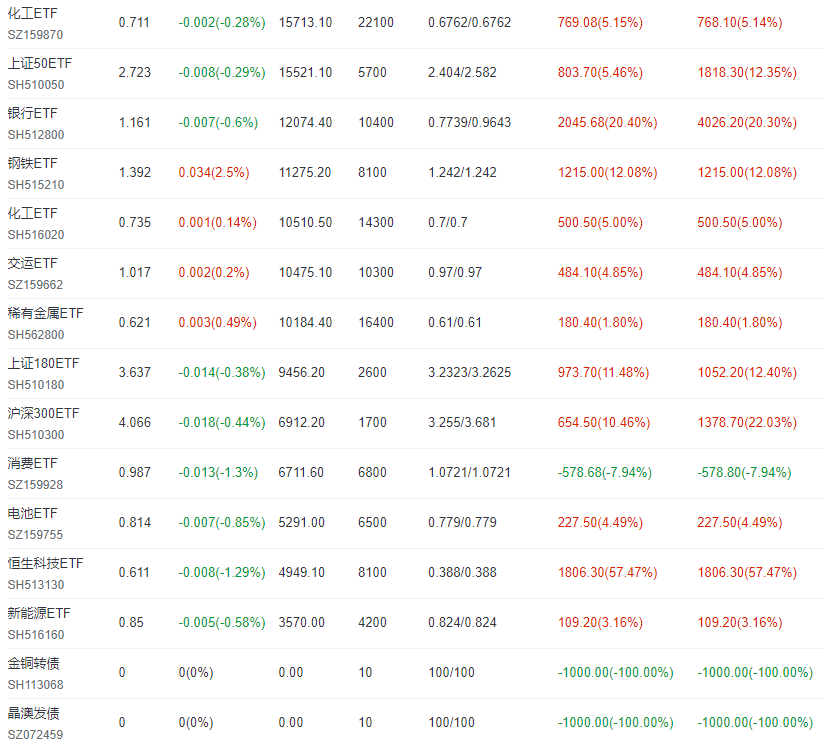Click code SH113068
This screenshot has width=824, height=747.
point(35,684)
